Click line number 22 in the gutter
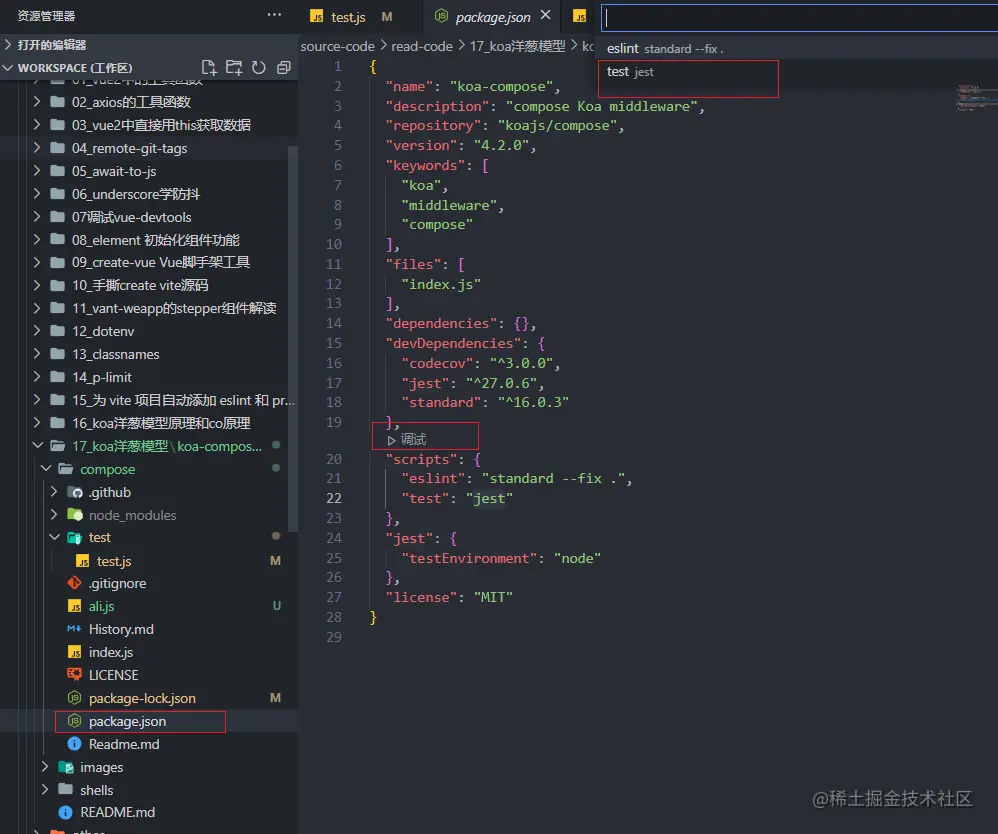This screenshot has width=998, height=834. click(x=334, y=498)
